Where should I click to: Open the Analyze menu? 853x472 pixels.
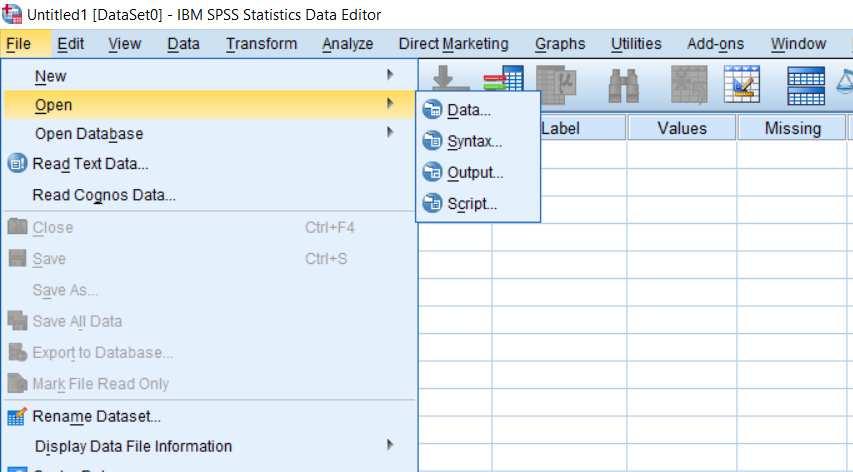pyautogui.click(x=348, y=44)
